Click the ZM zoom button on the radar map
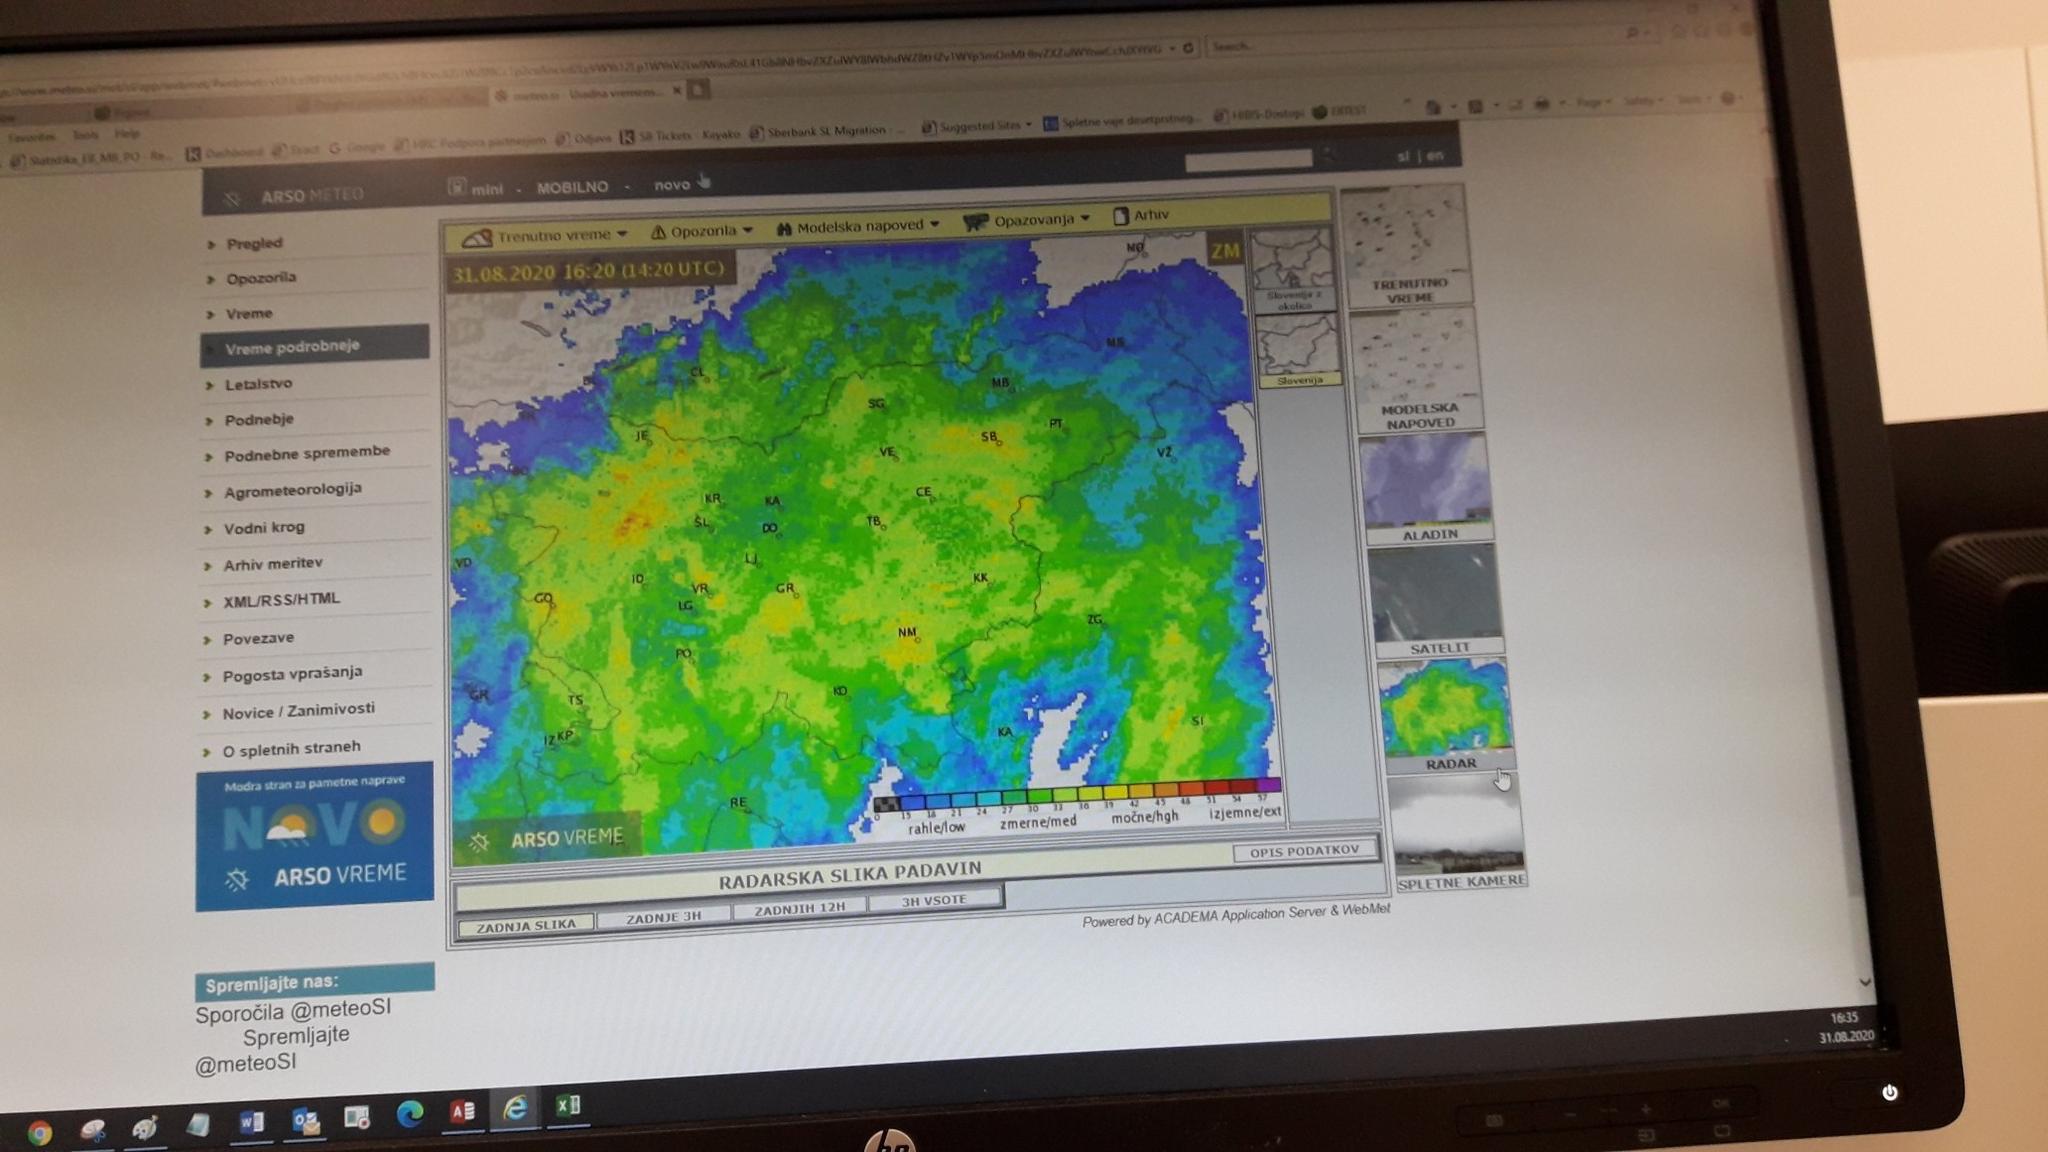This screenshot has height=1152, width=2048. [1225, 251]
